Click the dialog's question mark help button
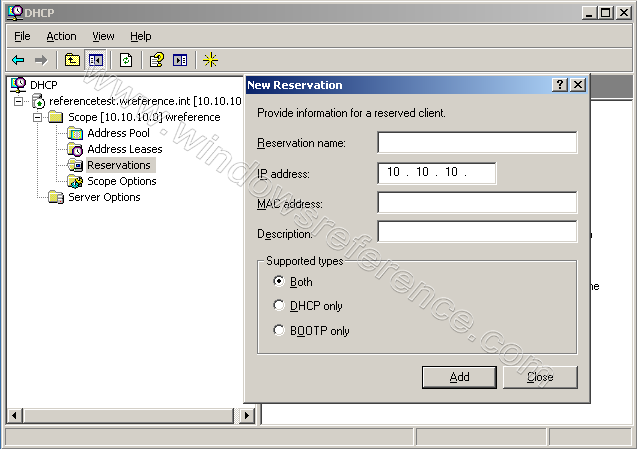Screen dimensions: 637x449 pos(560,85)
